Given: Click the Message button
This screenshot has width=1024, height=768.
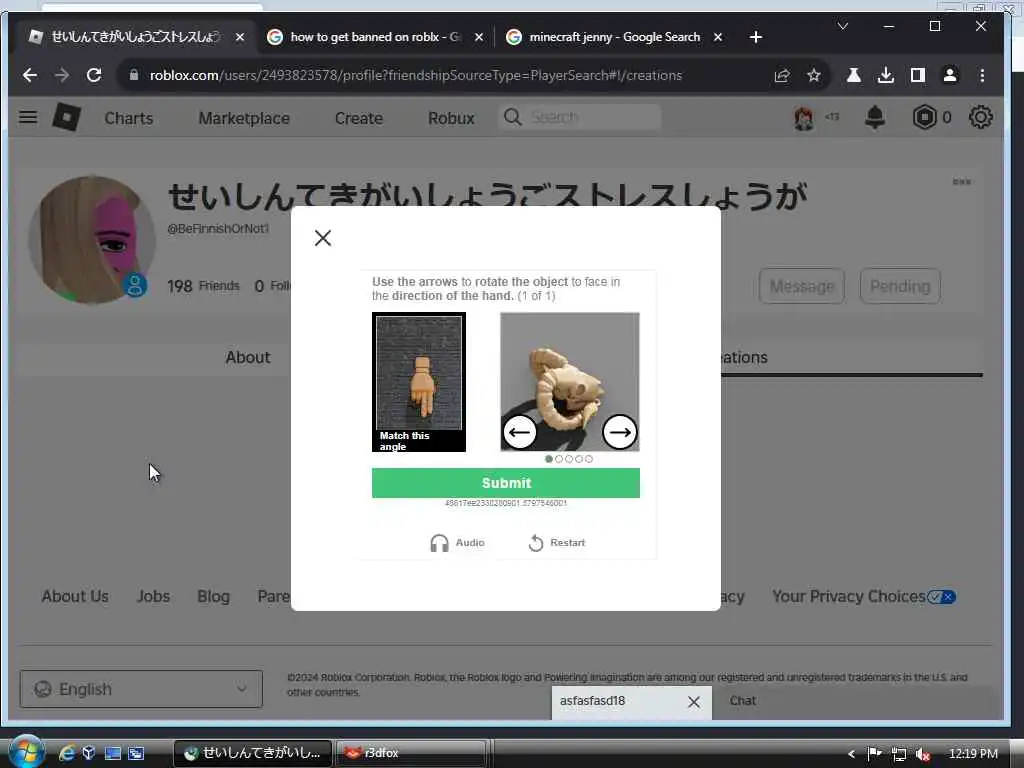Looking at the screenshot, I should 801,286.
